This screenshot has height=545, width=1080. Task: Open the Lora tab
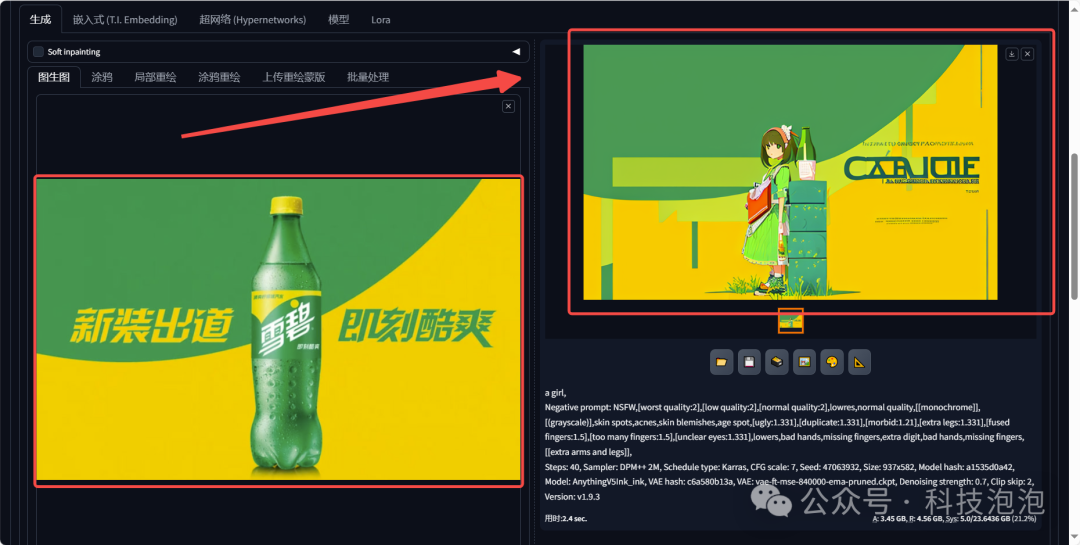[381, 19]
